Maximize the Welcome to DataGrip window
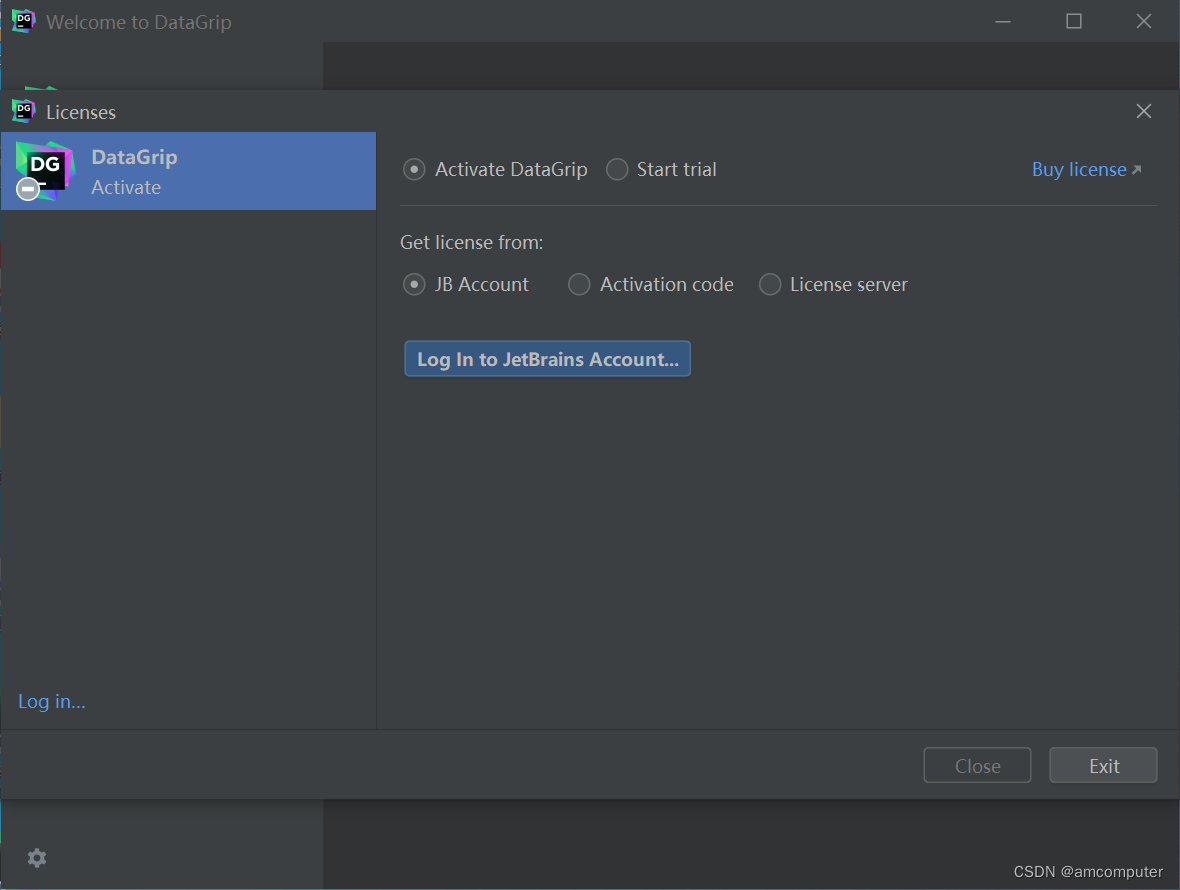The height and width of the screenshot is (890, 1180). (1074, 21)
